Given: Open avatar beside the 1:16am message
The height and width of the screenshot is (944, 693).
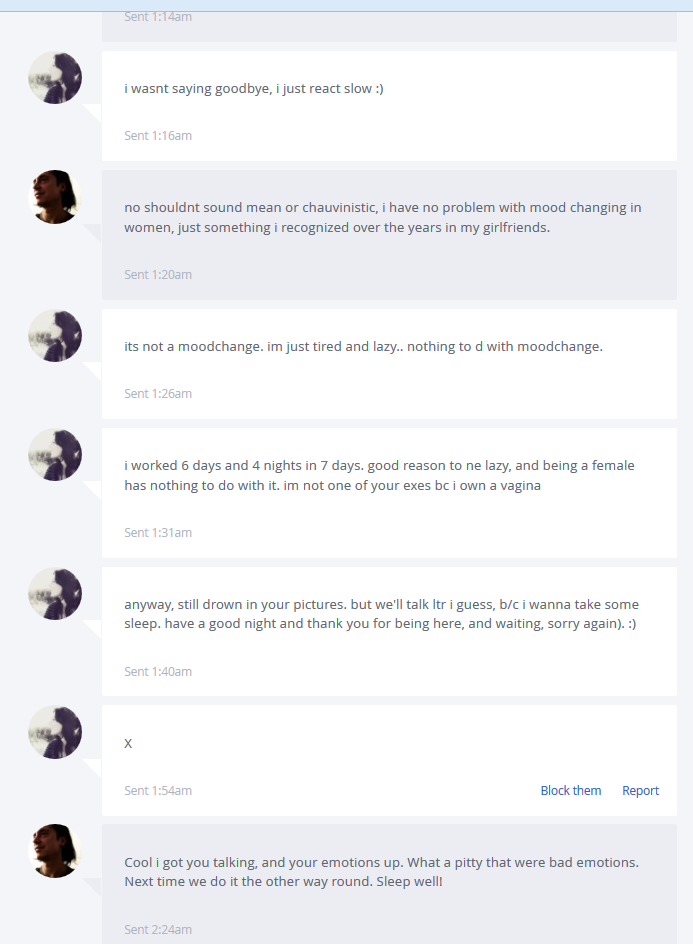Looking at the screenshot, I should click(x=55, y=78).
